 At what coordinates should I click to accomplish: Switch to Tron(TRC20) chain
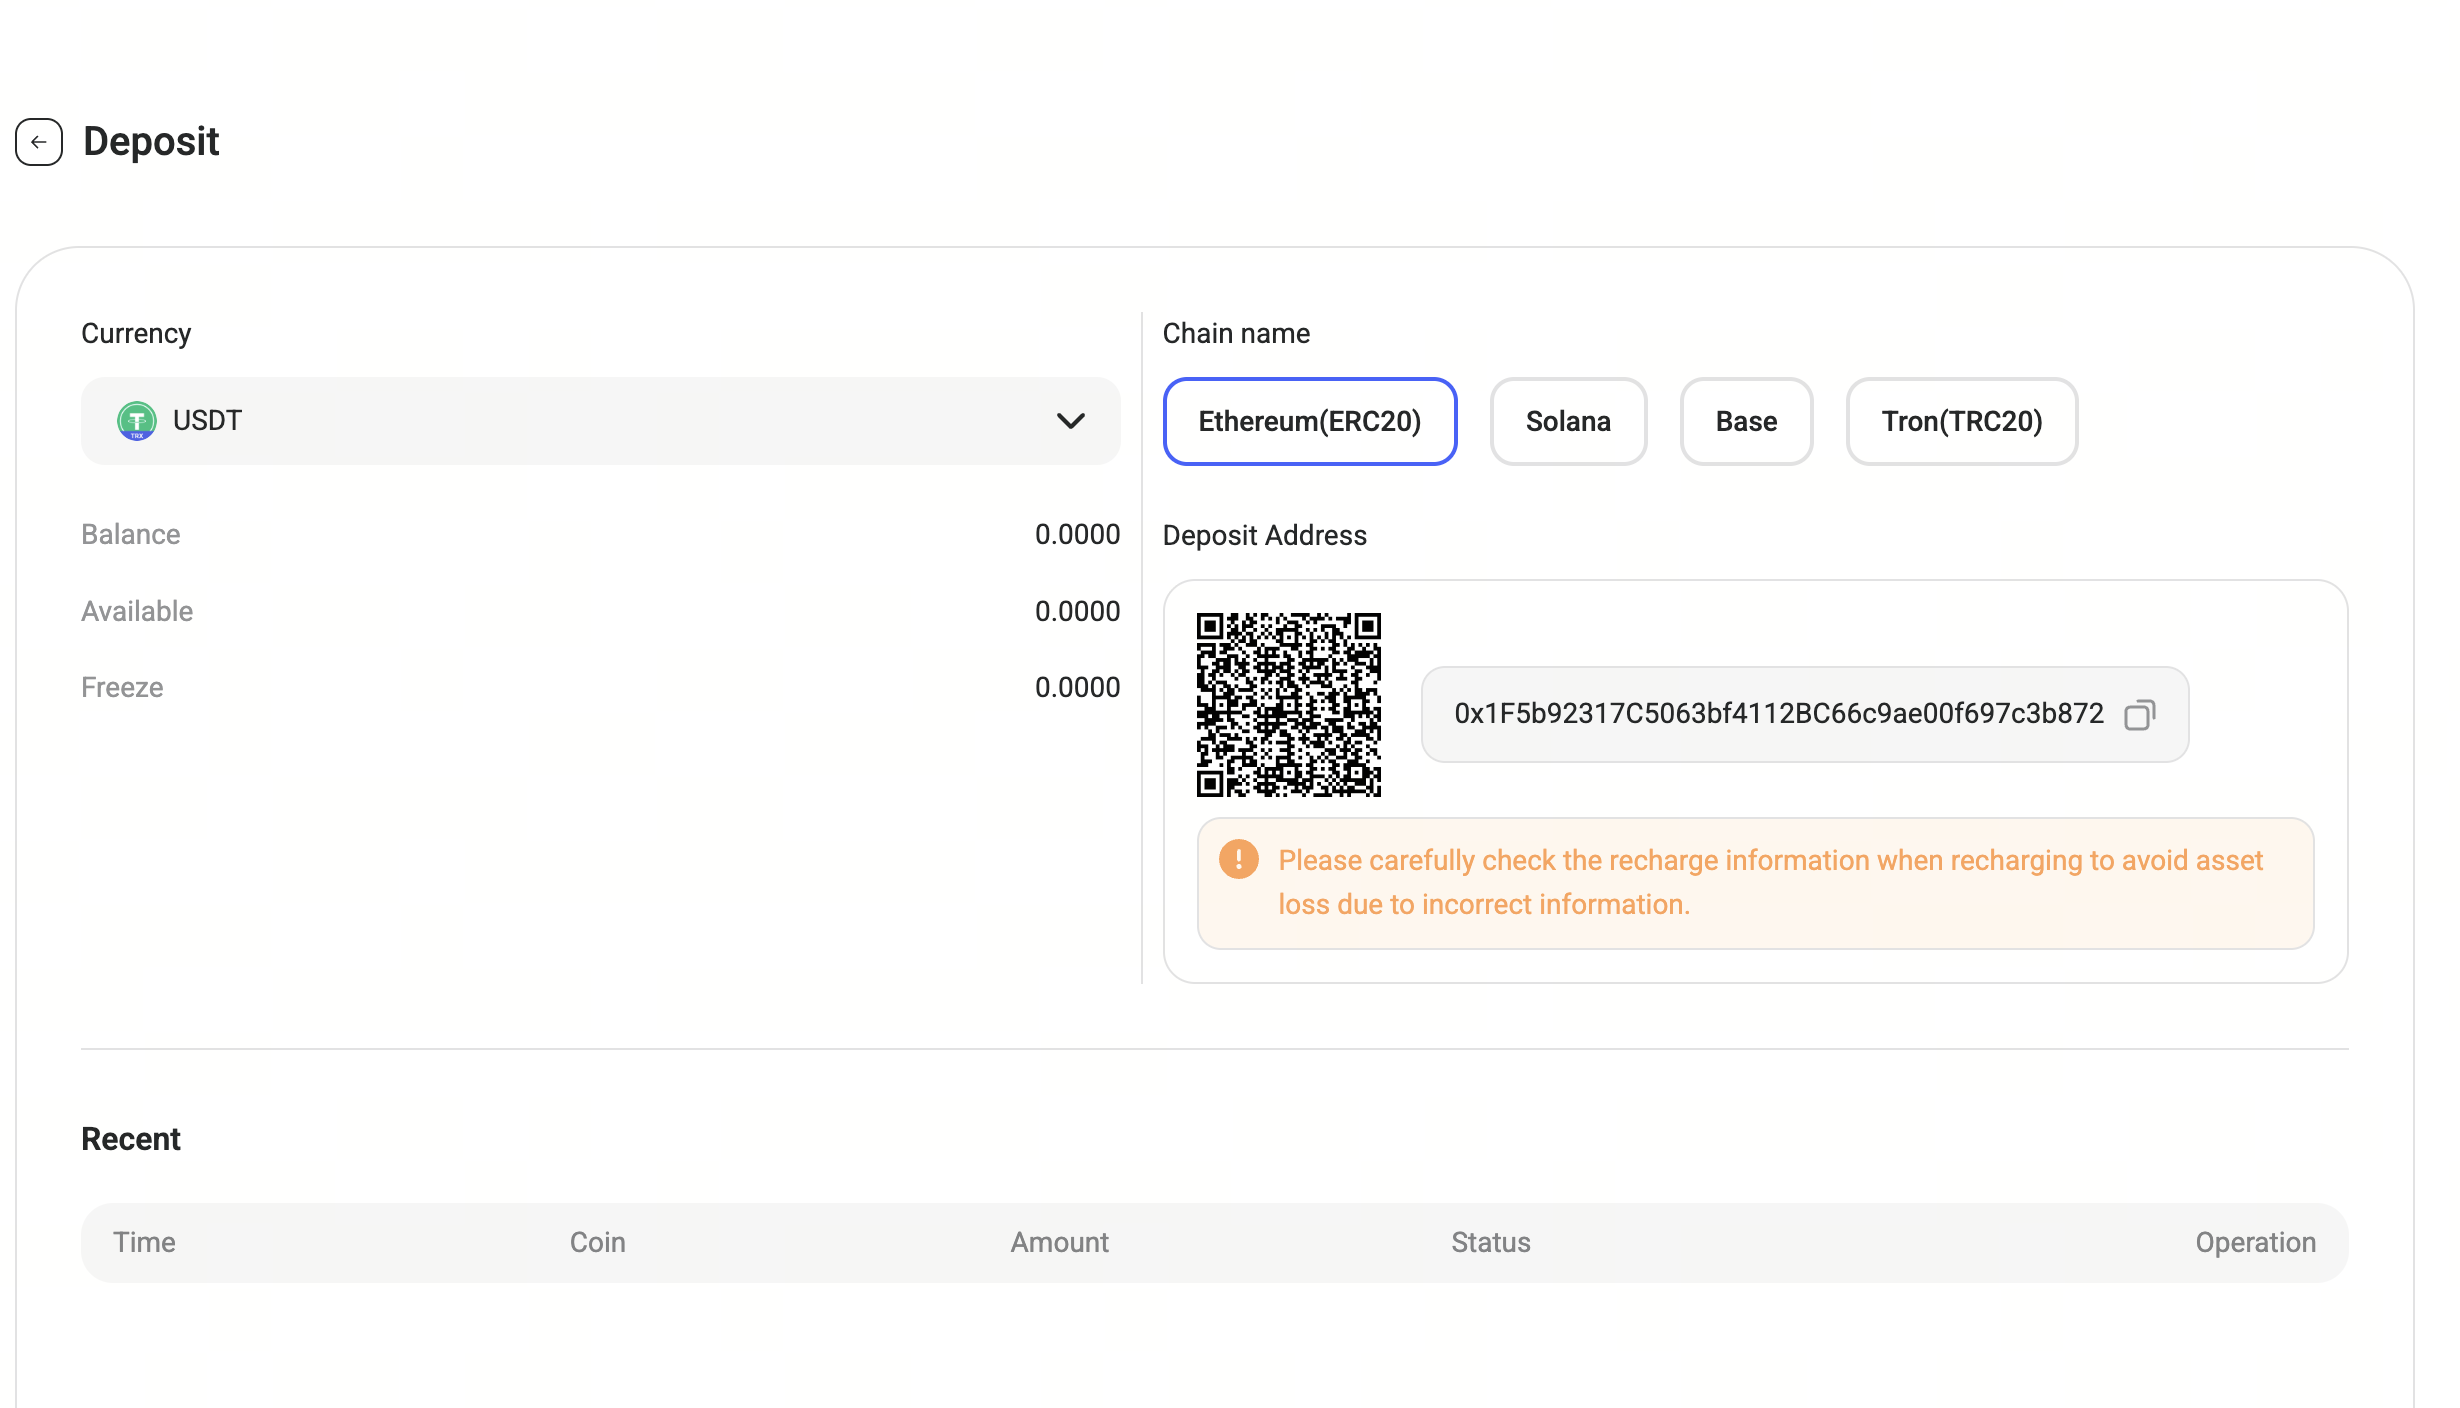tap(1961, 421)
